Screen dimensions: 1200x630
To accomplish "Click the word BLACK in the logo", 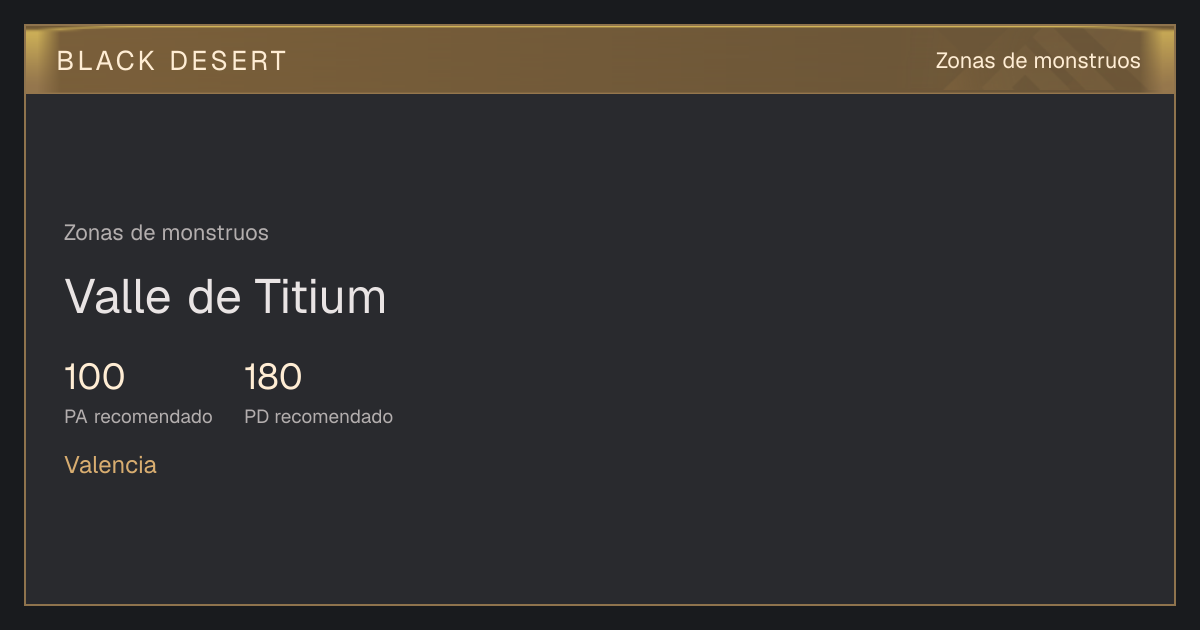I will coord(107,61).
